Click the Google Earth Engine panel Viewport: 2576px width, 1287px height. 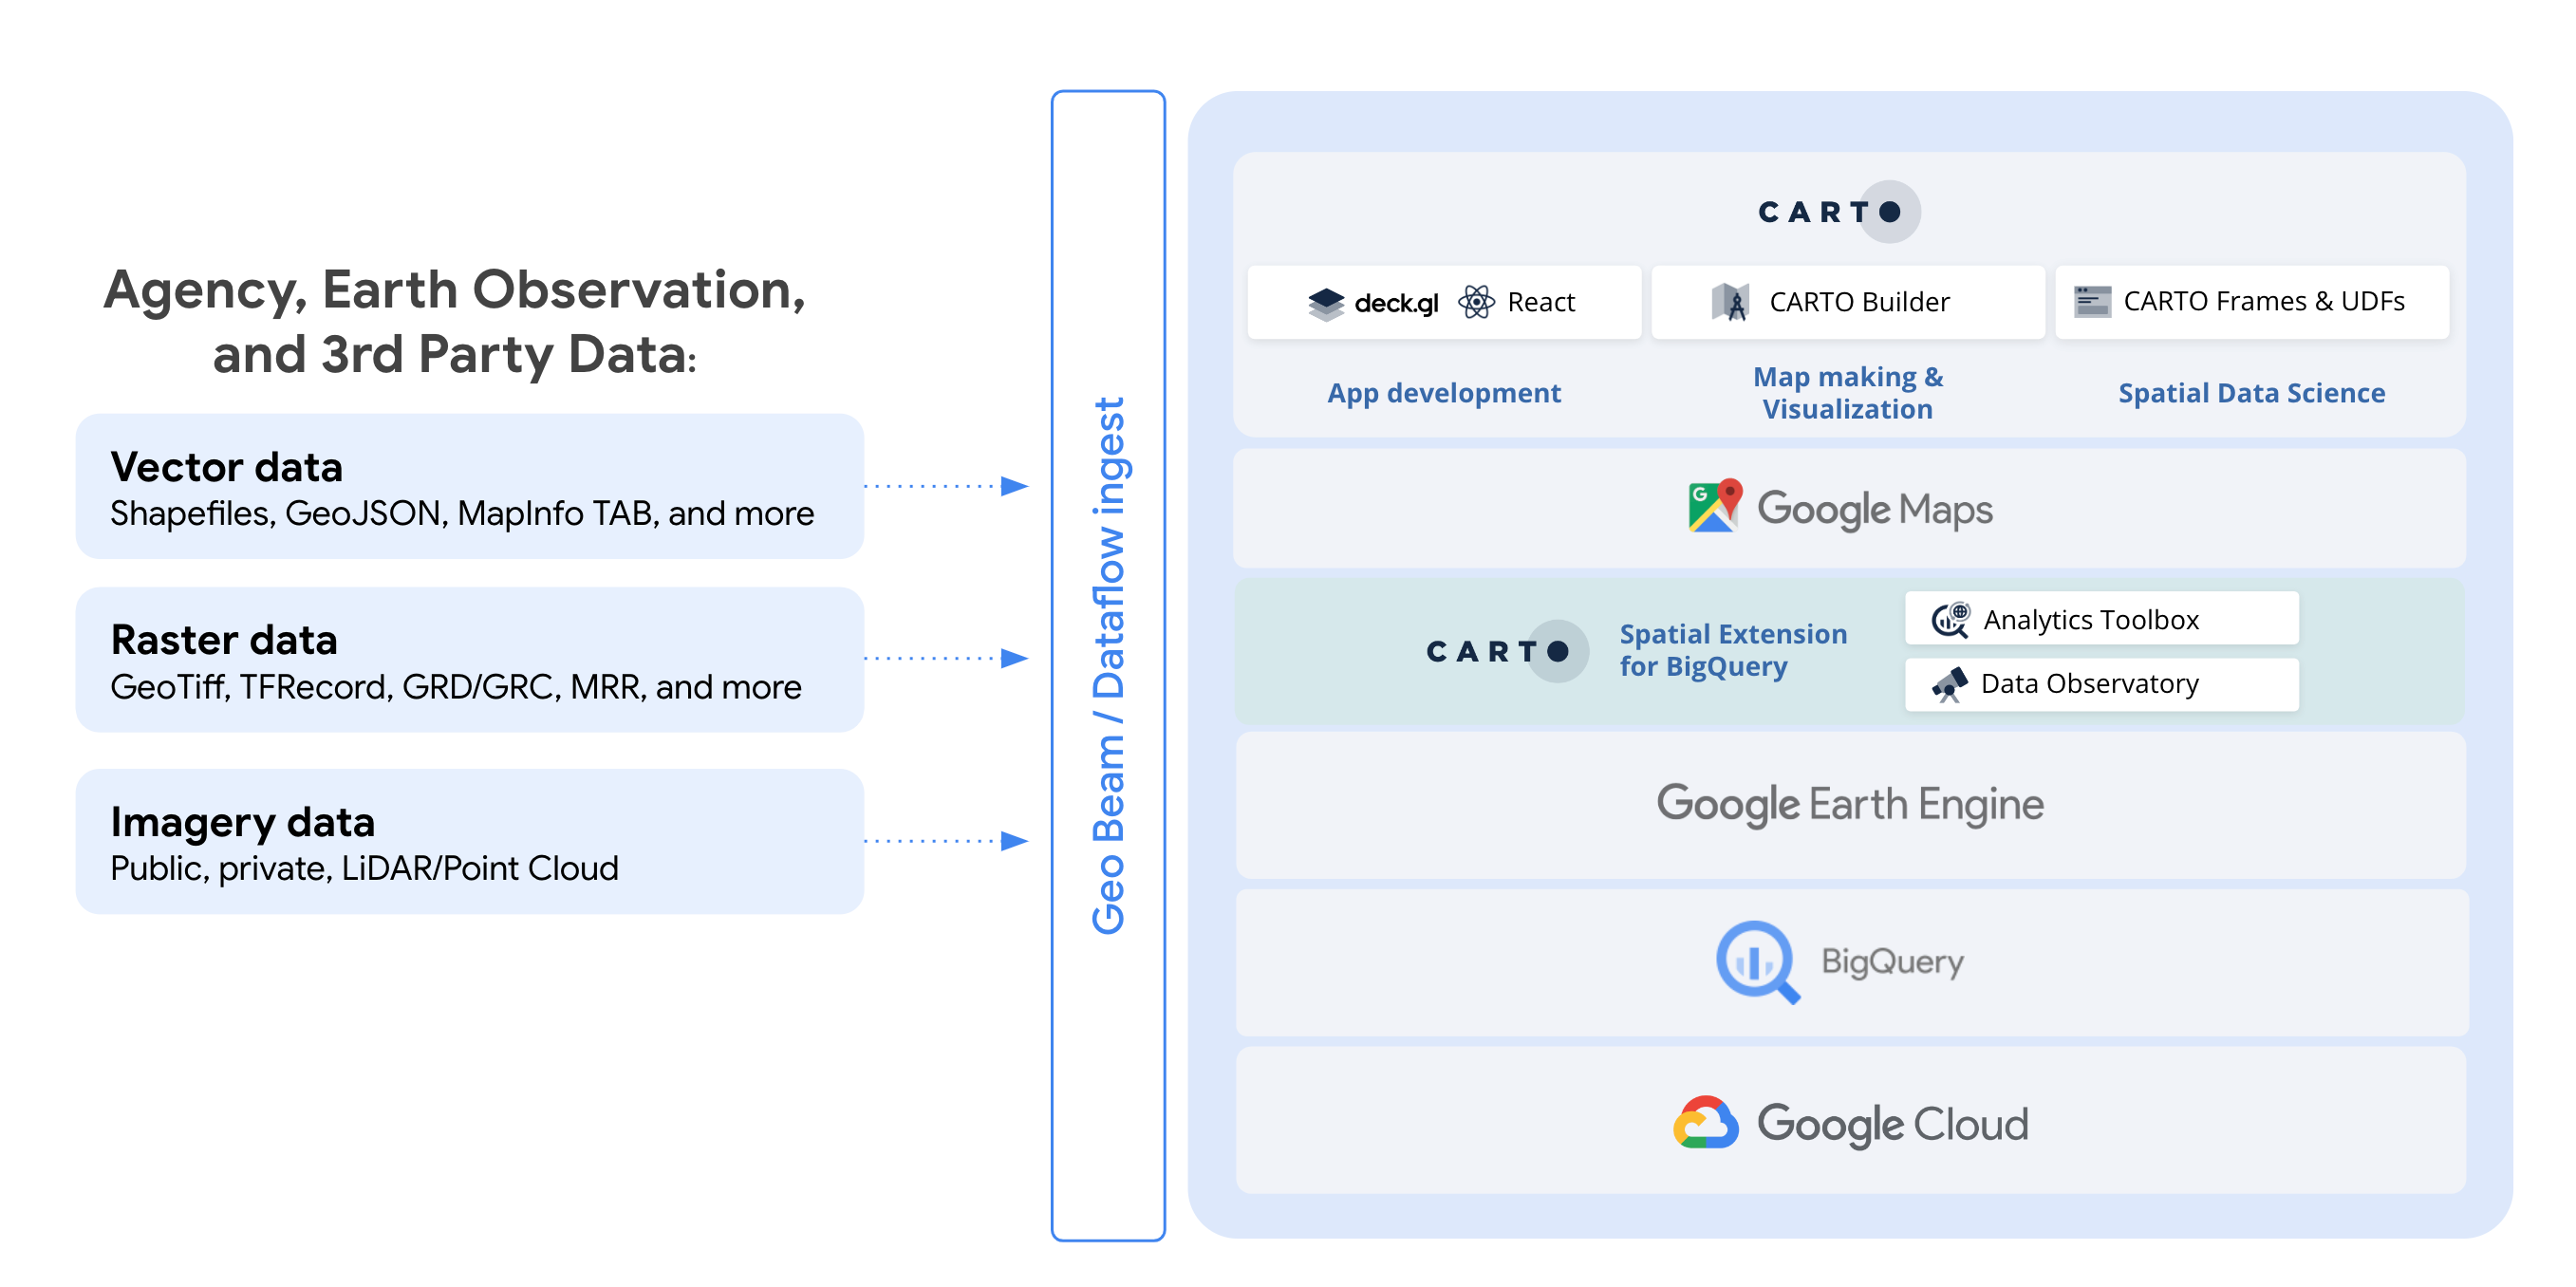coord(1850,805)
